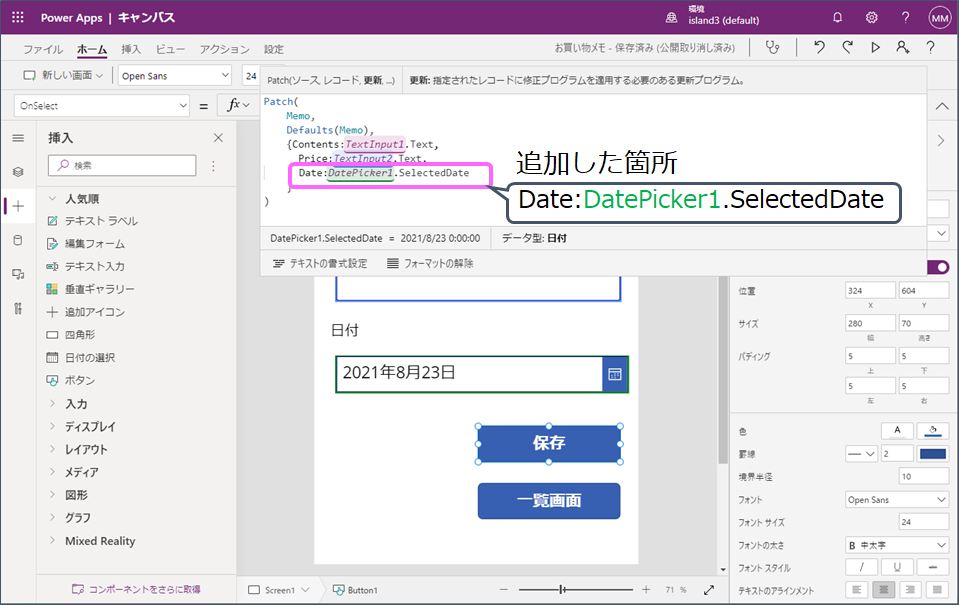Screen dimensions: 959x605
Task: Fit canvas to window icon
Action: pyautogui.click(x=709, y=590)
